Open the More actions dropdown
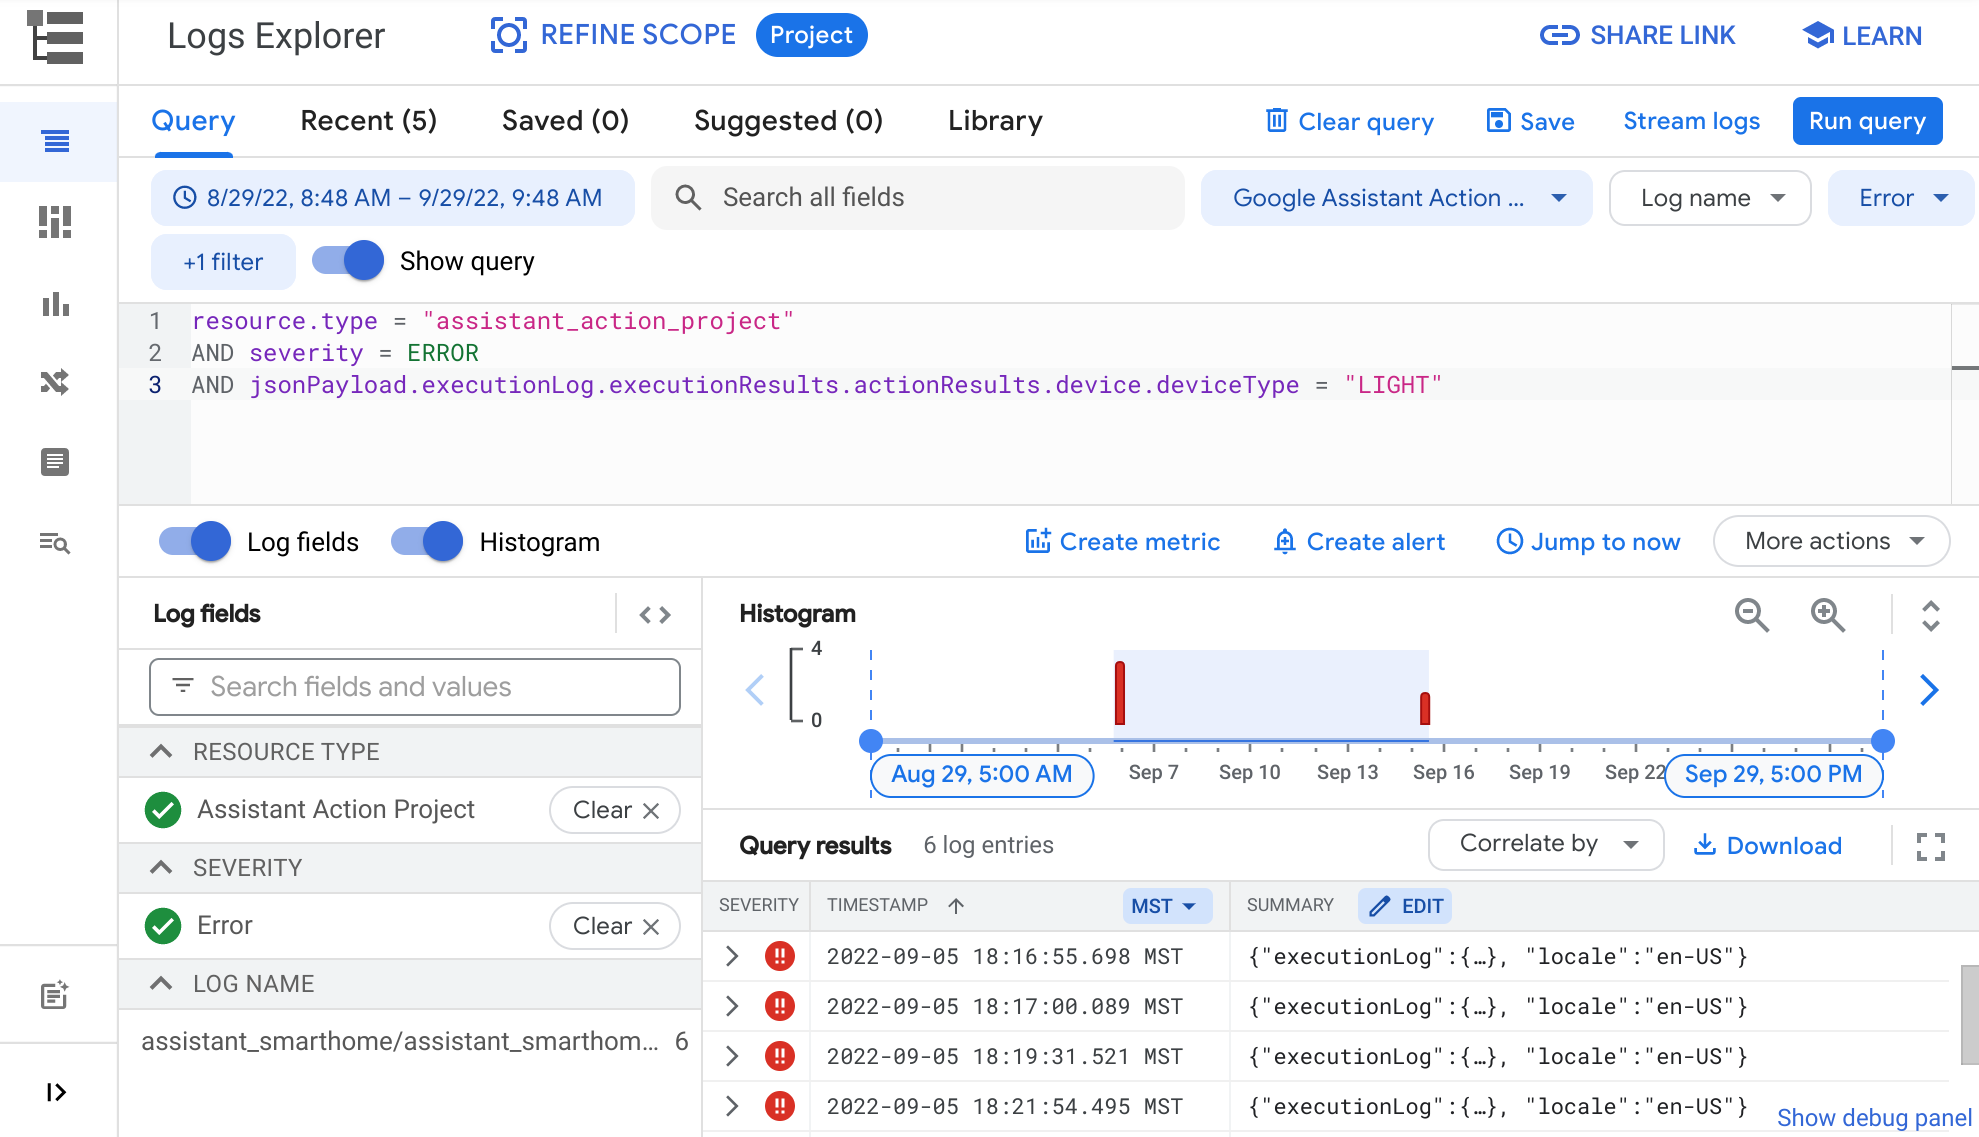 tap(1832, 542)
